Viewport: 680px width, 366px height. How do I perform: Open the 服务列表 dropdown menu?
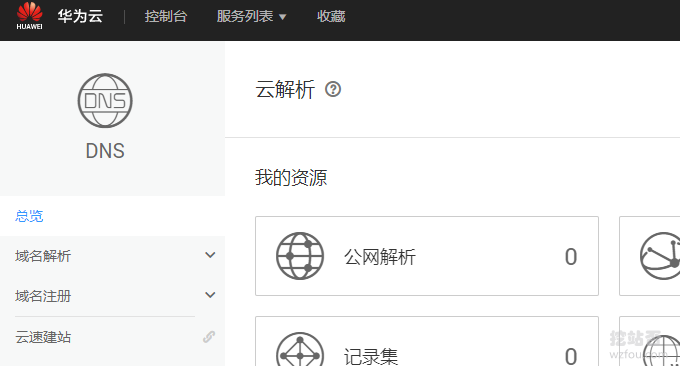pyautogui.click(x=252, y=16)
